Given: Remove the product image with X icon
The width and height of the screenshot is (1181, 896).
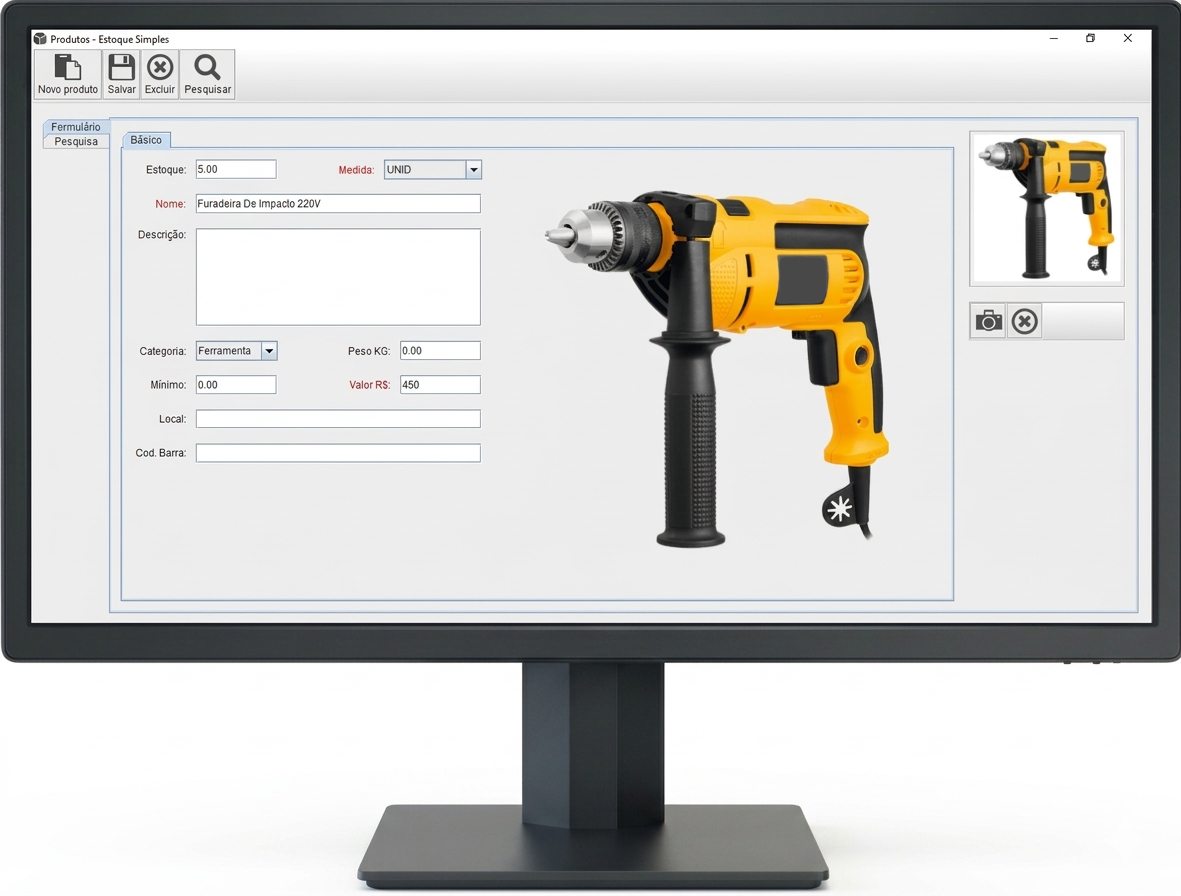Looking at the screenshot, I should click(x=1024, y=321).
